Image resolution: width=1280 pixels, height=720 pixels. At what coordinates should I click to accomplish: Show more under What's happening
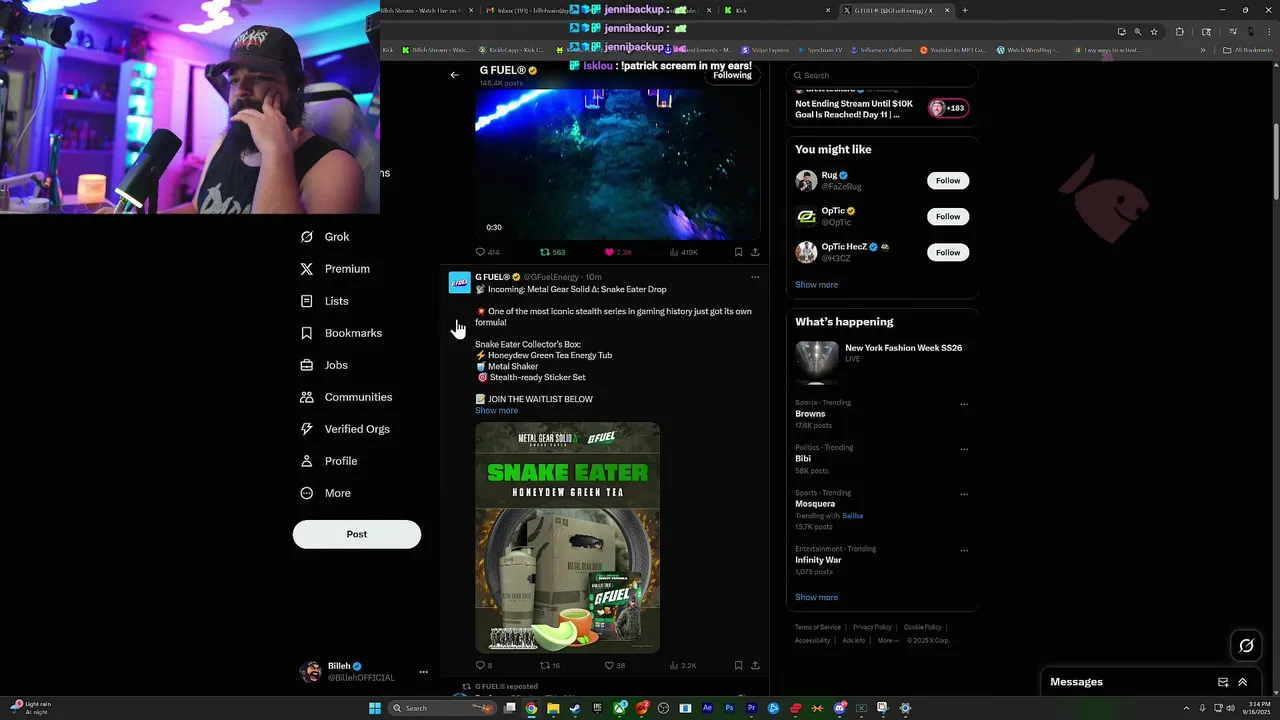click(x=816, y=598)
